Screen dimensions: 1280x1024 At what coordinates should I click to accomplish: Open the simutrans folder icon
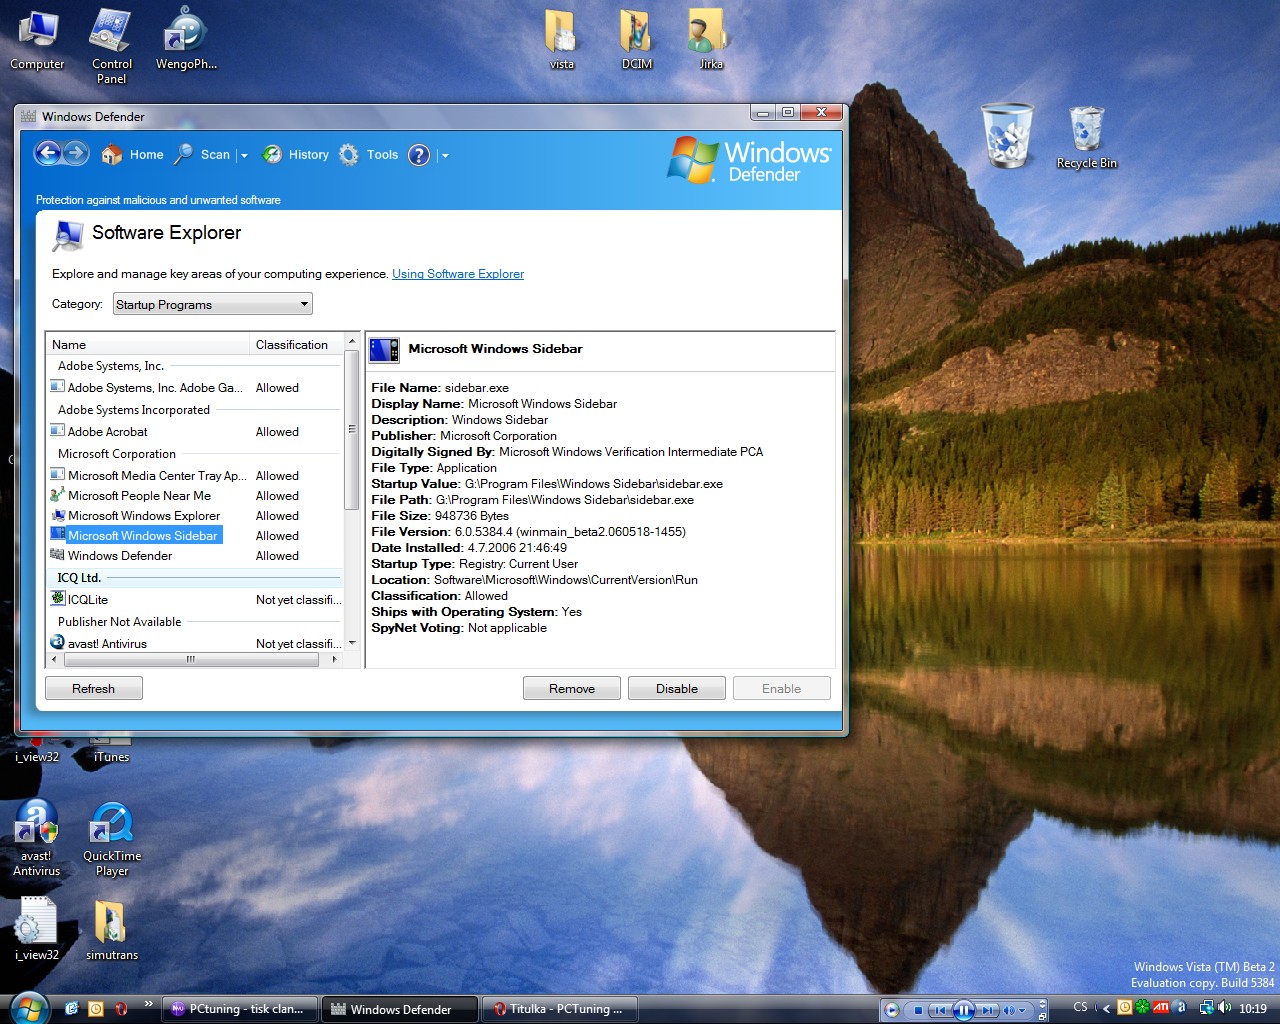[x=112, y=929]
